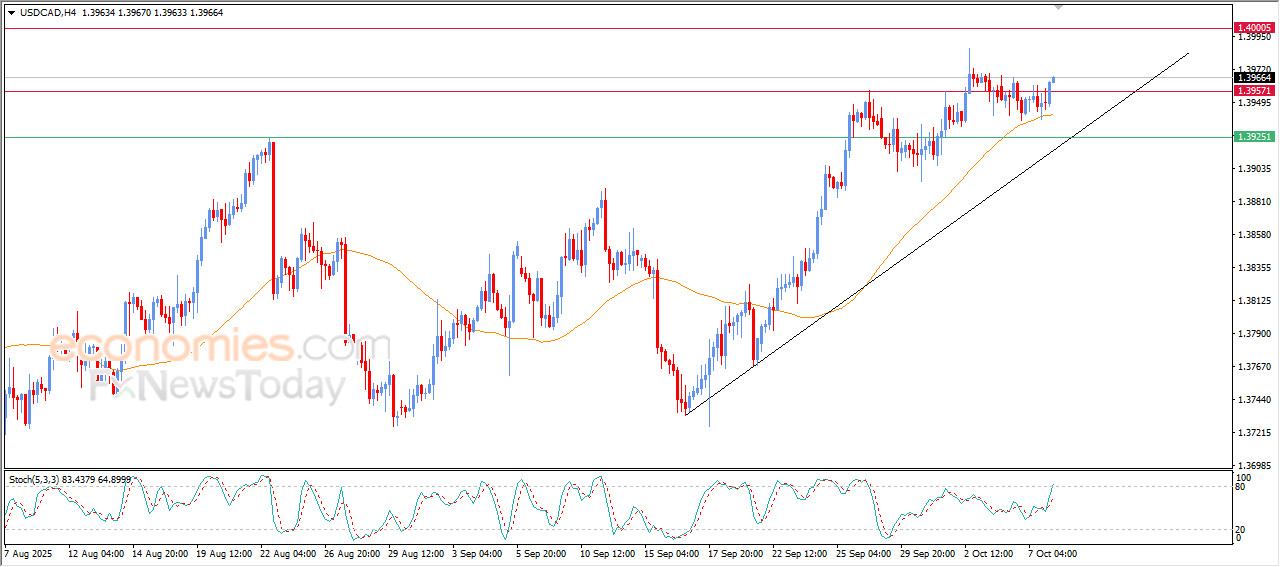
Task: Click the black 1.39664 current price label
Action: [1253, 78]
